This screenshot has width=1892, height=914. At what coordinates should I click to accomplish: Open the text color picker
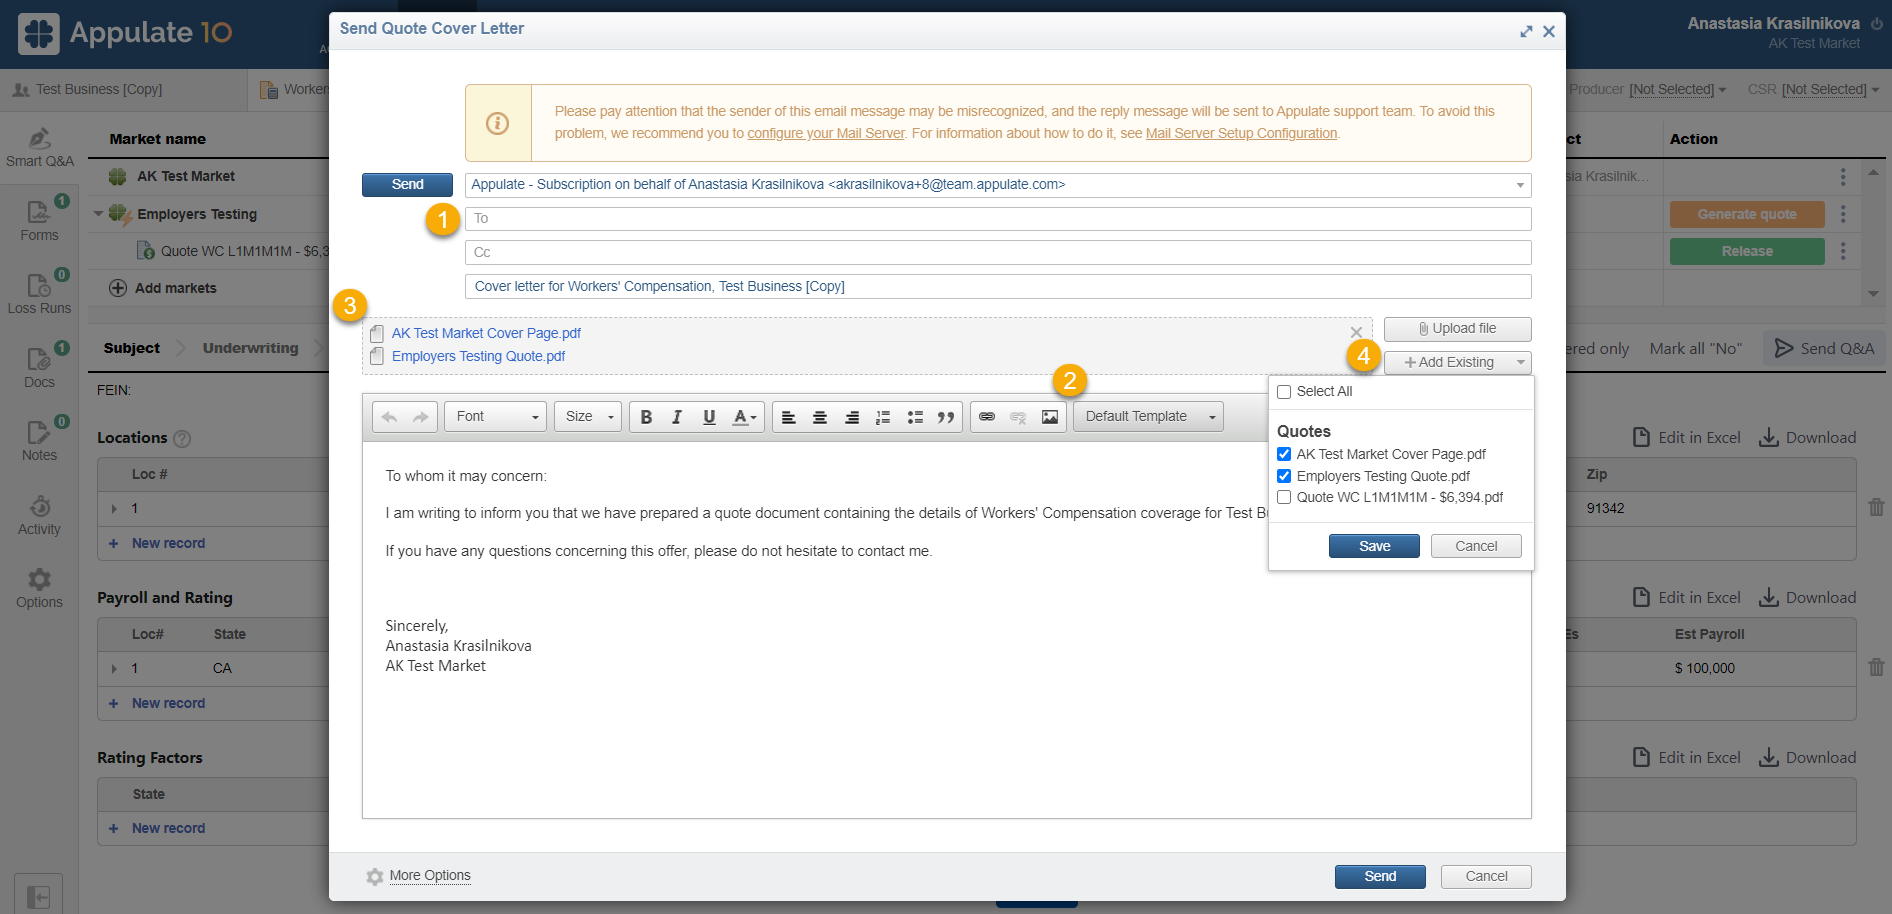pyautogui.click(x=744, y=417)
